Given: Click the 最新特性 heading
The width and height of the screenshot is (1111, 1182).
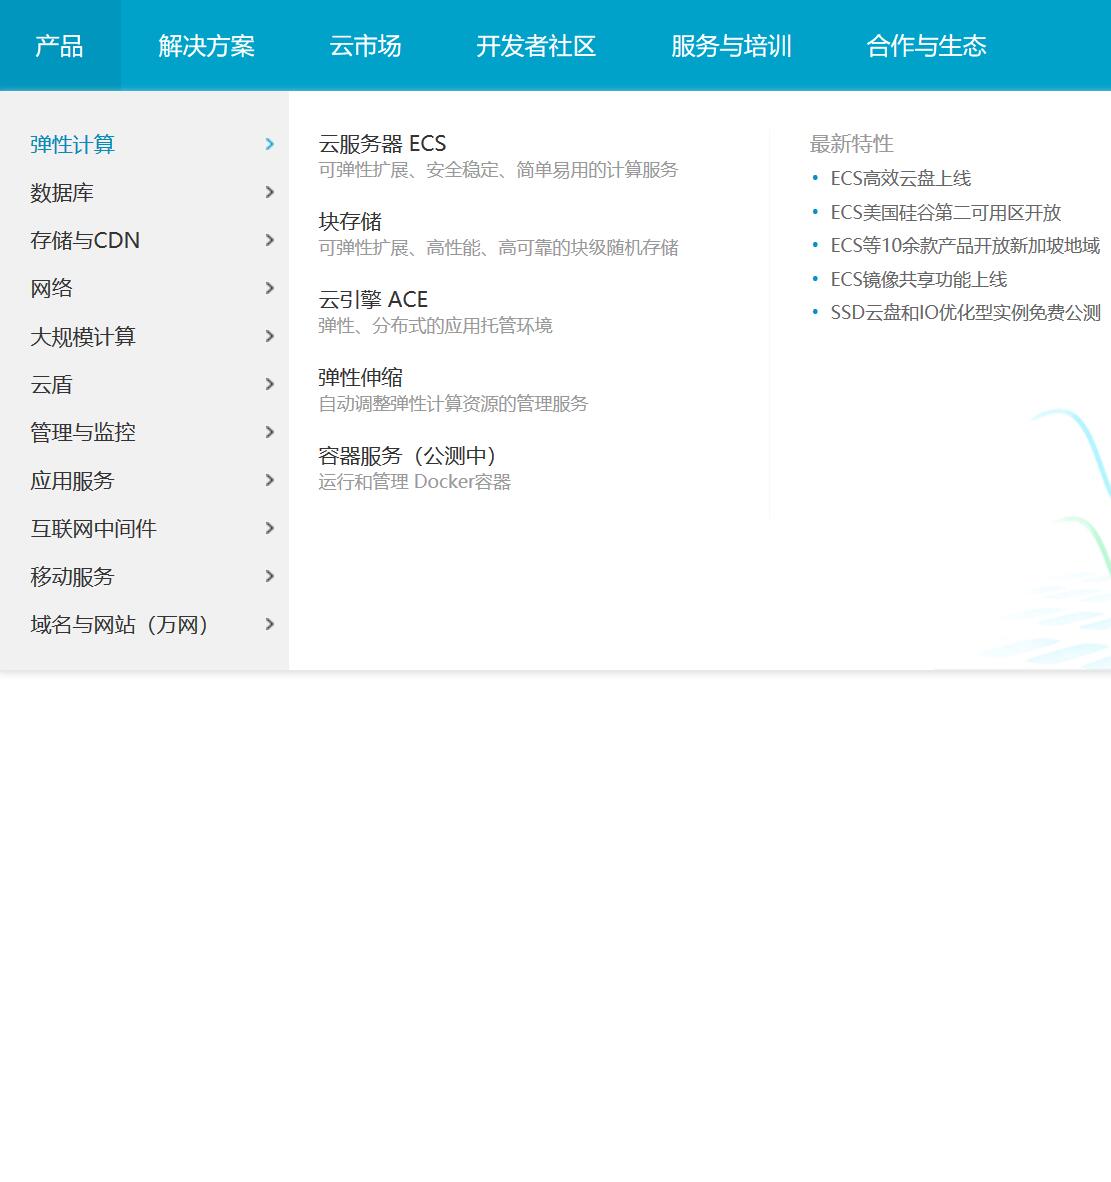Looking at the screenshot, I should [852, 143].
